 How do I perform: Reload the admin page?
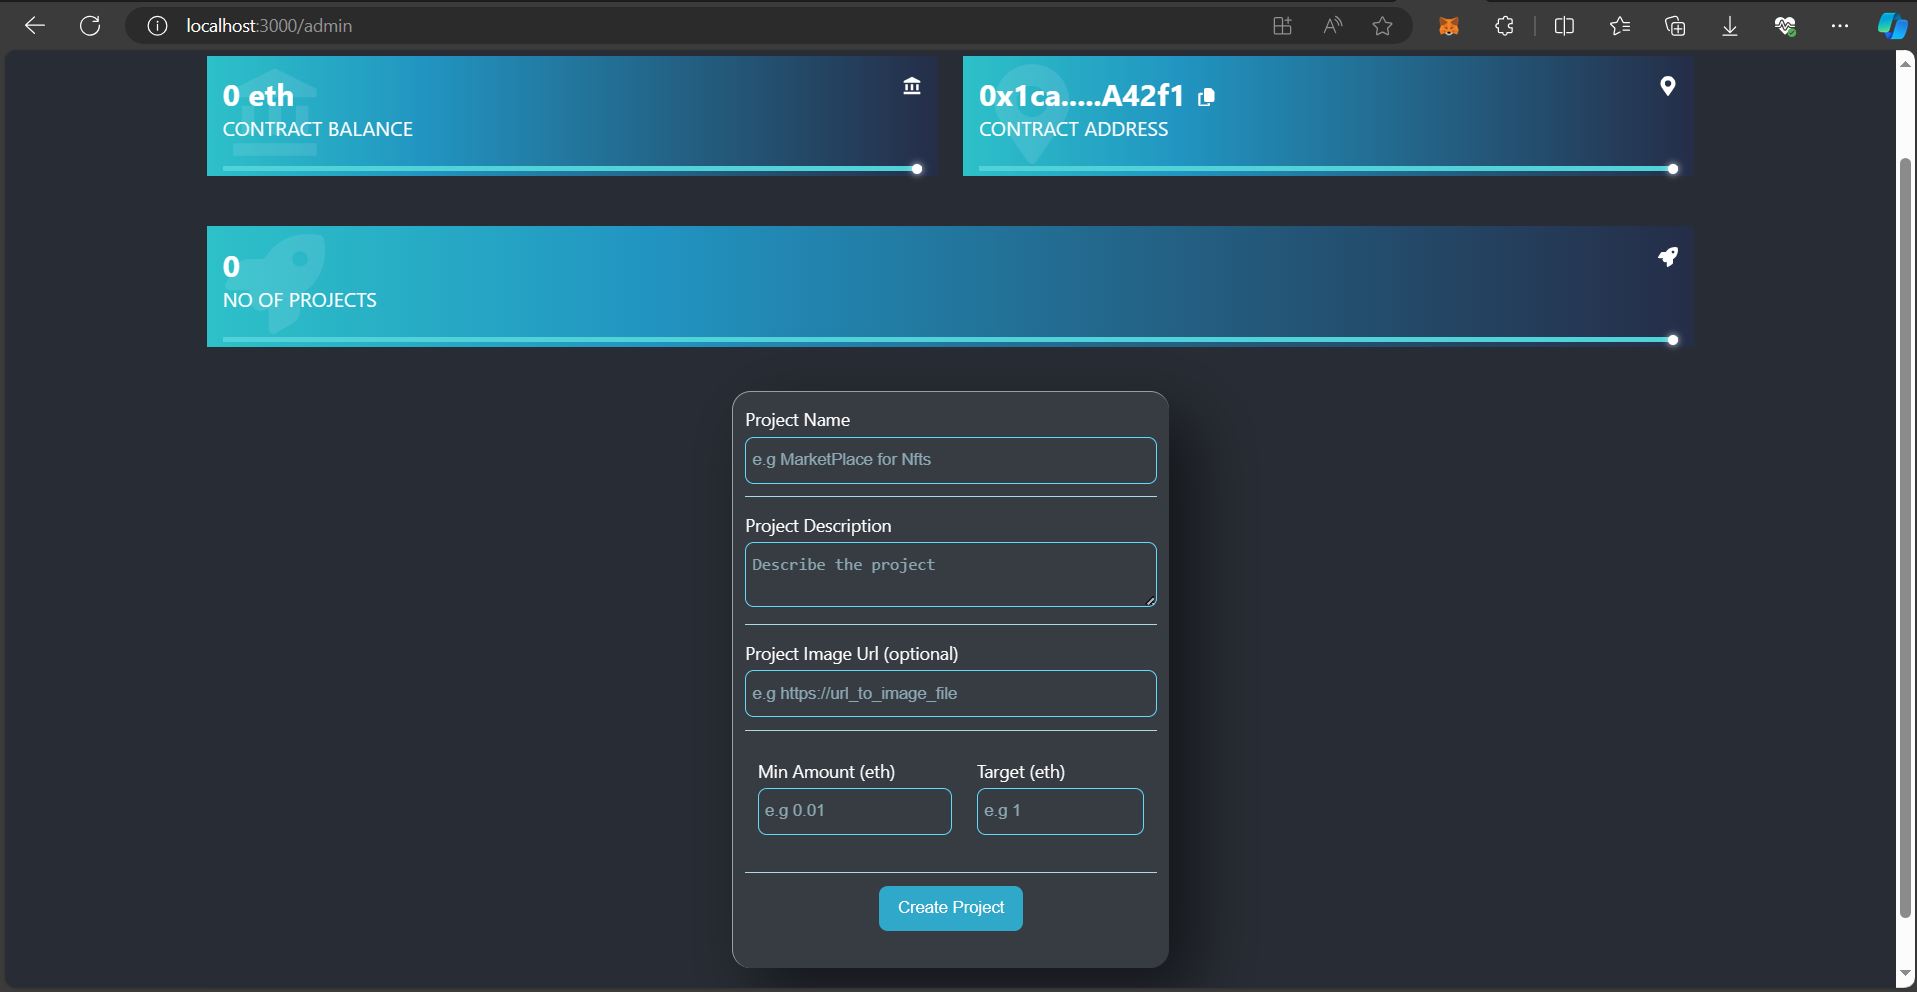coord(90,26)
